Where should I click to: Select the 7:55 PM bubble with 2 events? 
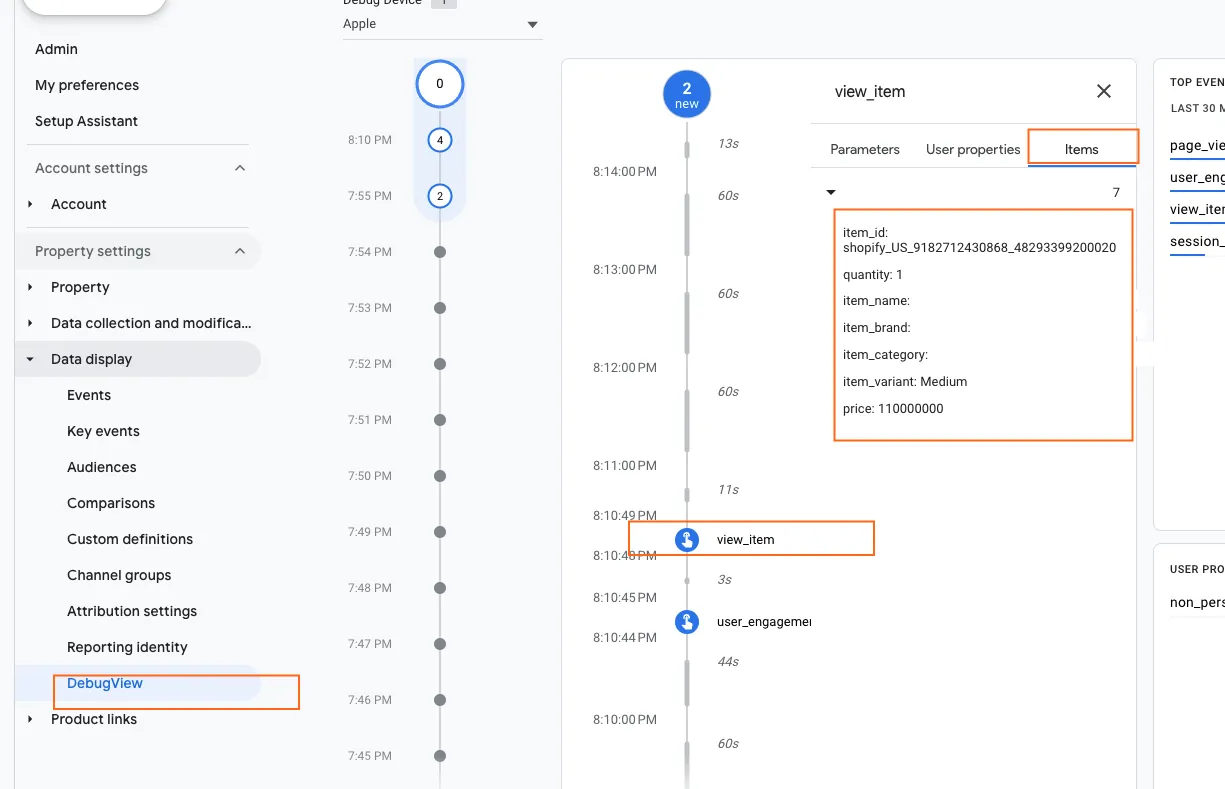coord(440,196)
